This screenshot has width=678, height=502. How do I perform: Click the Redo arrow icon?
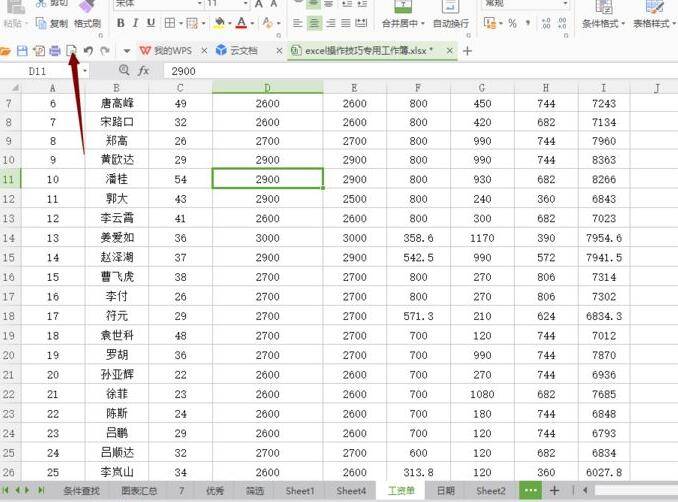[x=105, y=50]
